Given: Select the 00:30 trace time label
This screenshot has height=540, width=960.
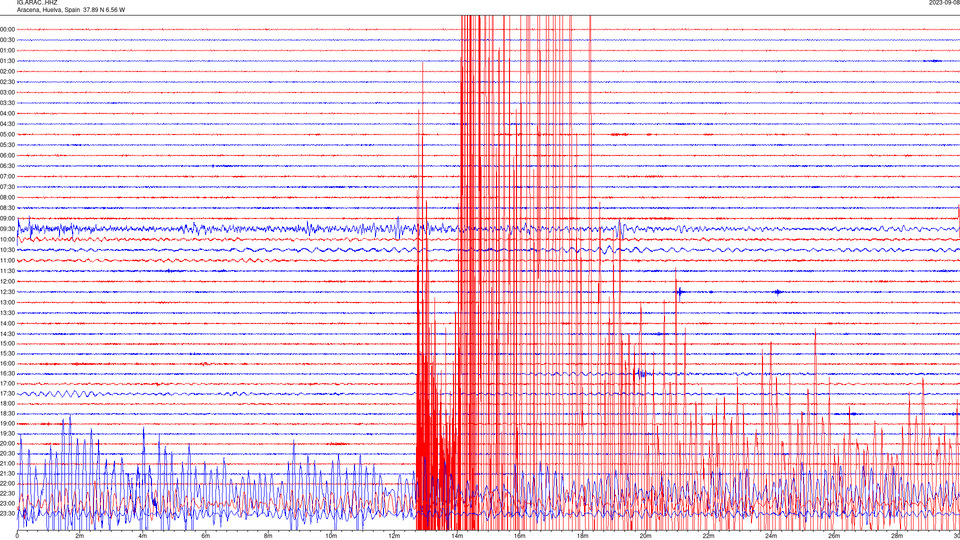Looking at the screenshot, I should point(7,40).
